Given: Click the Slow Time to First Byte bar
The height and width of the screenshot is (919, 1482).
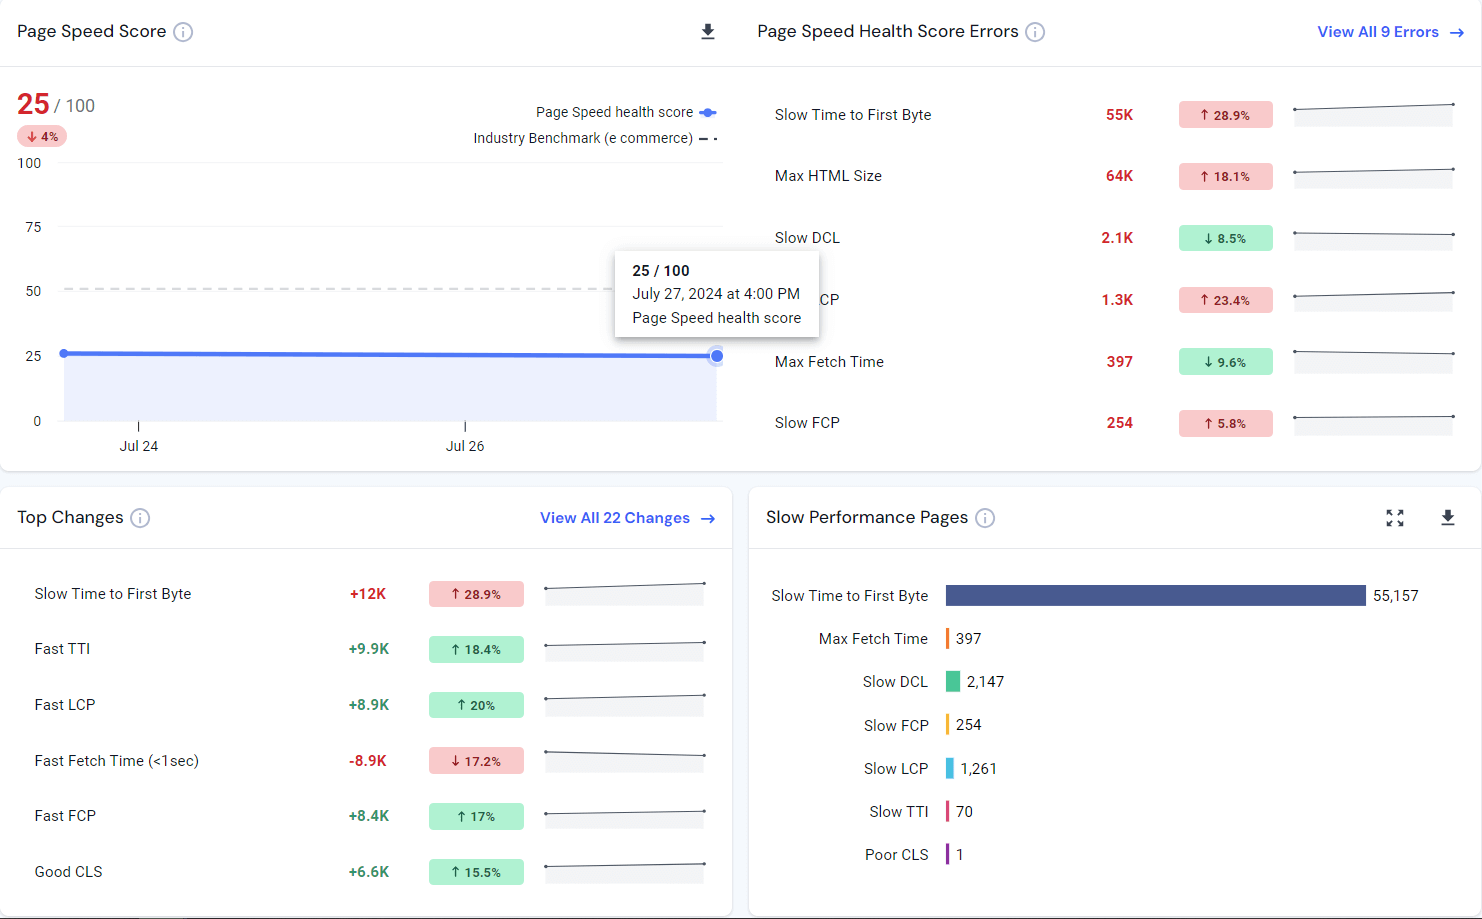Looking at the screenshot, I should tap(1155, 595).
